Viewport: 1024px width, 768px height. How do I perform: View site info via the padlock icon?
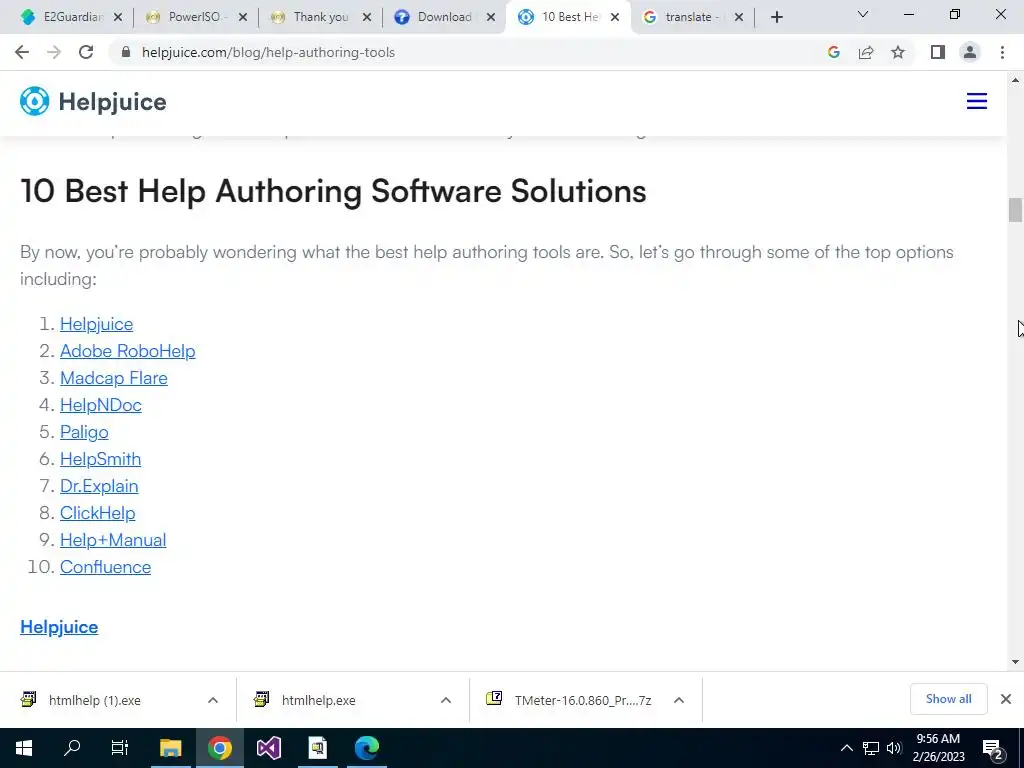[126, 52]
